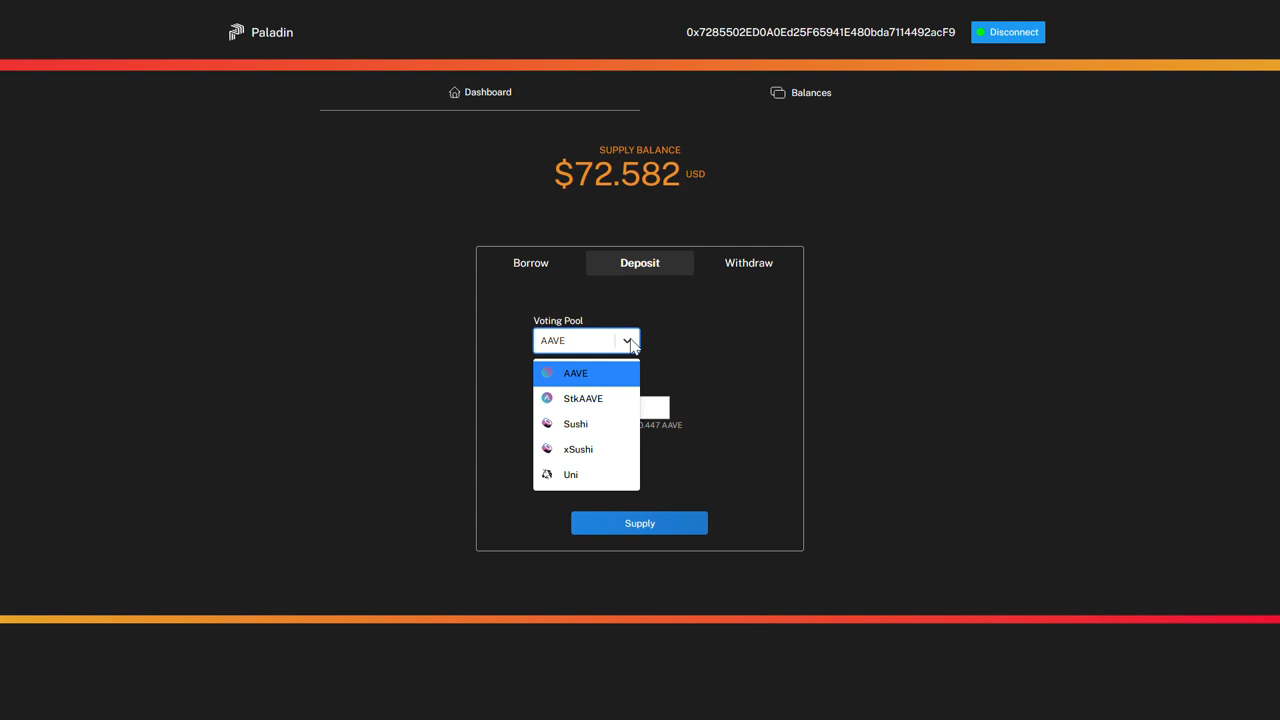
Task: Click the amount input field behind dropdown
Action: coord(655,407)
